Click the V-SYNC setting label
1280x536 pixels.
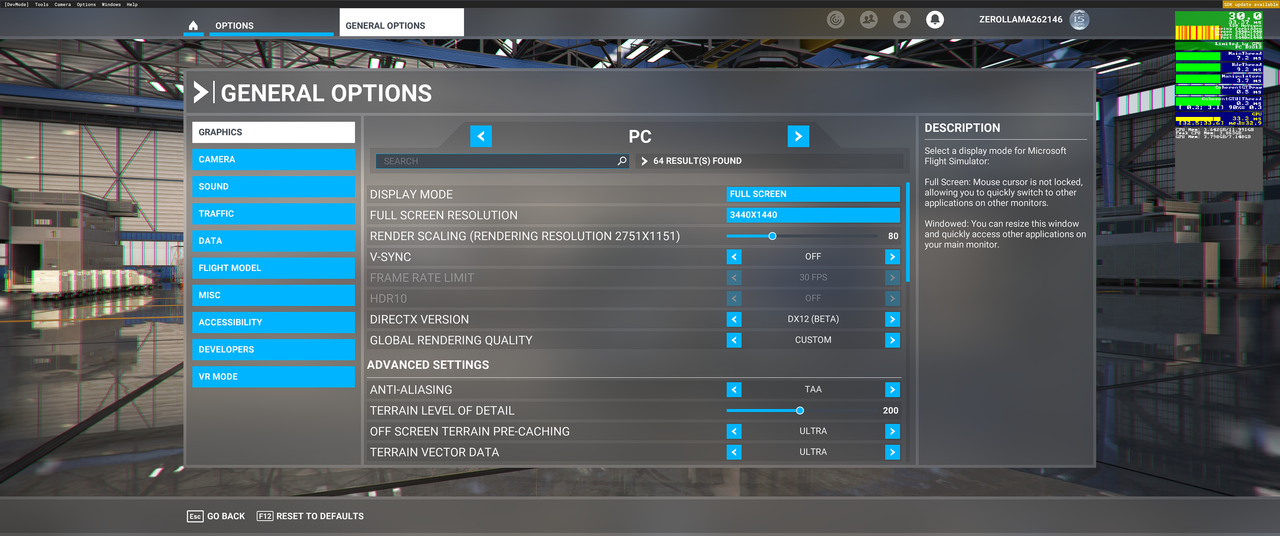point(390,257)
